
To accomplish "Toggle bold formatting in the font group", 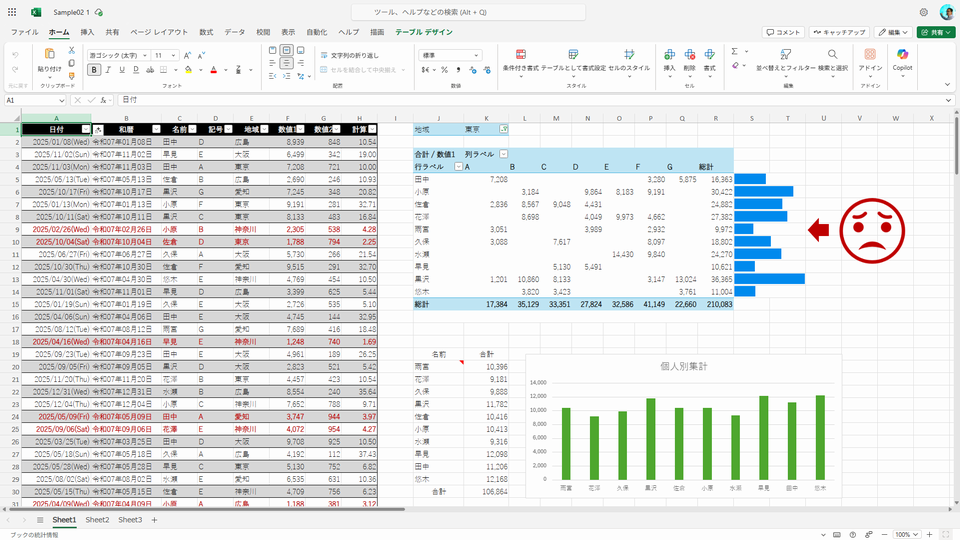I will 94,70.
